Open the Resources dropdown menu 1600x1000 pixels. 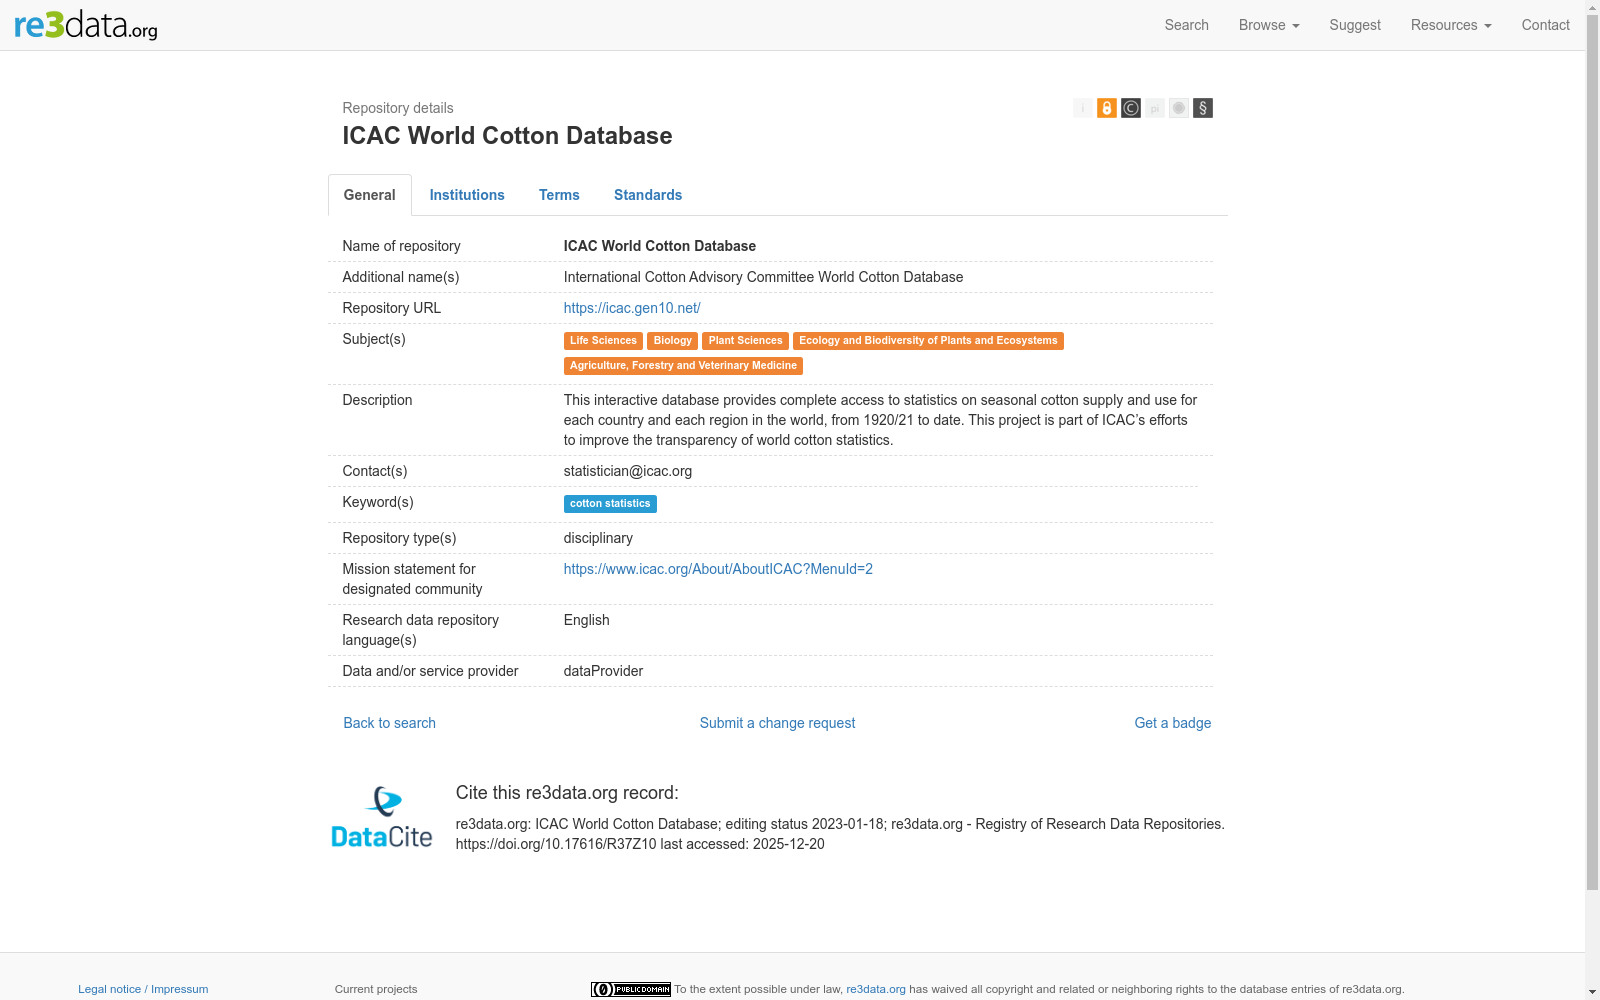click(x=1450, y=25)
